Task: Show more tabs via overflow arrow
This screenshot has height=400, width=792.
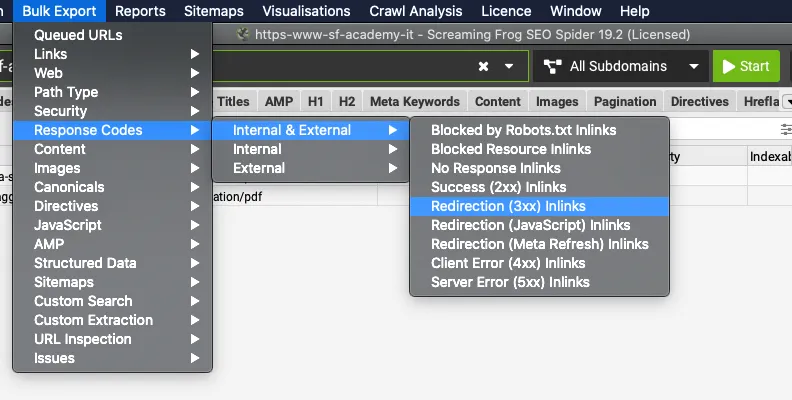Action: (785, 101)
